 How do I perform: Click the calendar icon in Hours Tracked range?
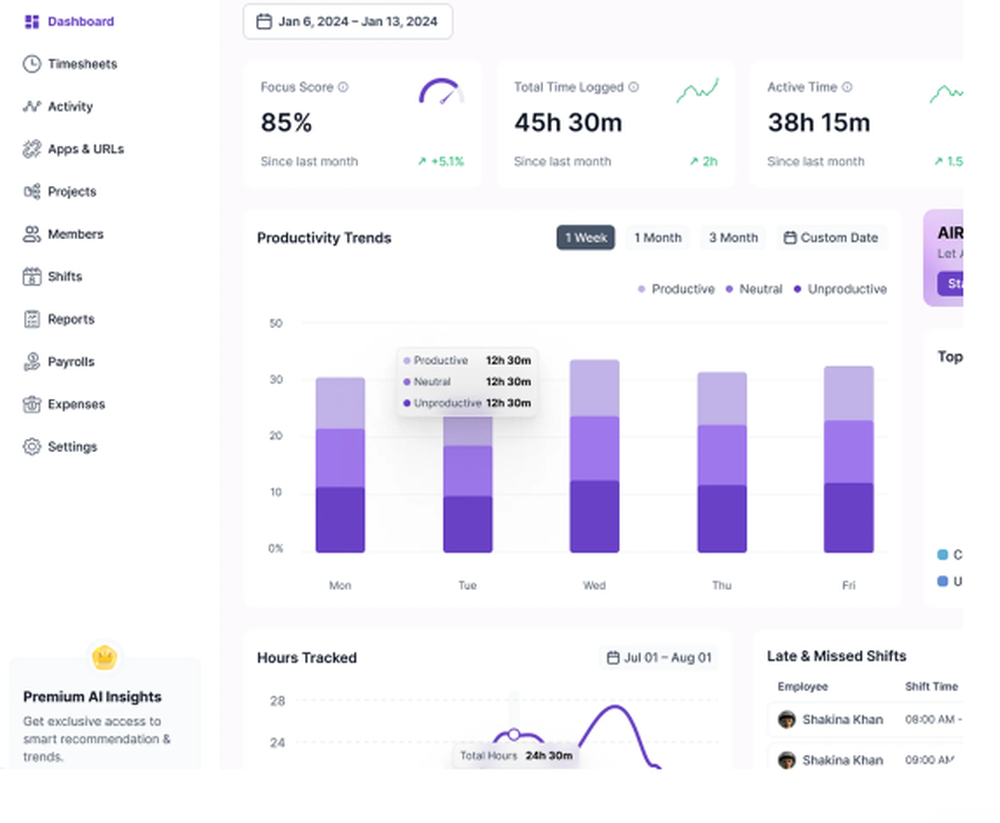click(x=613, y=657)
